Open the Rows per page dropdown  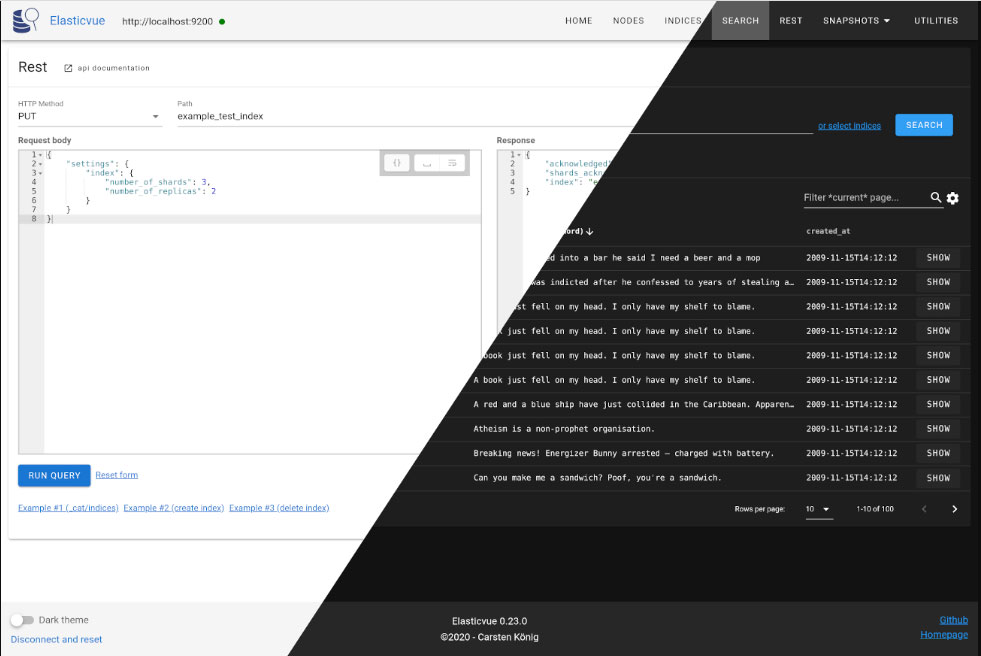[x=819, y=508]
